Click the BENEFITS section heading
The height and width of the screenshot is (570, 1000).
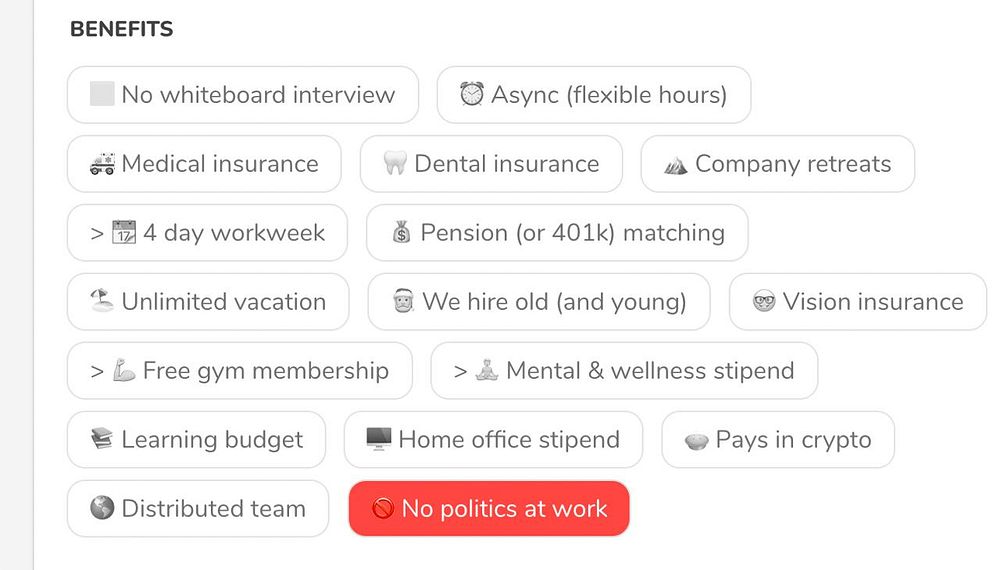pyautogui.click(x=121, y=29)
